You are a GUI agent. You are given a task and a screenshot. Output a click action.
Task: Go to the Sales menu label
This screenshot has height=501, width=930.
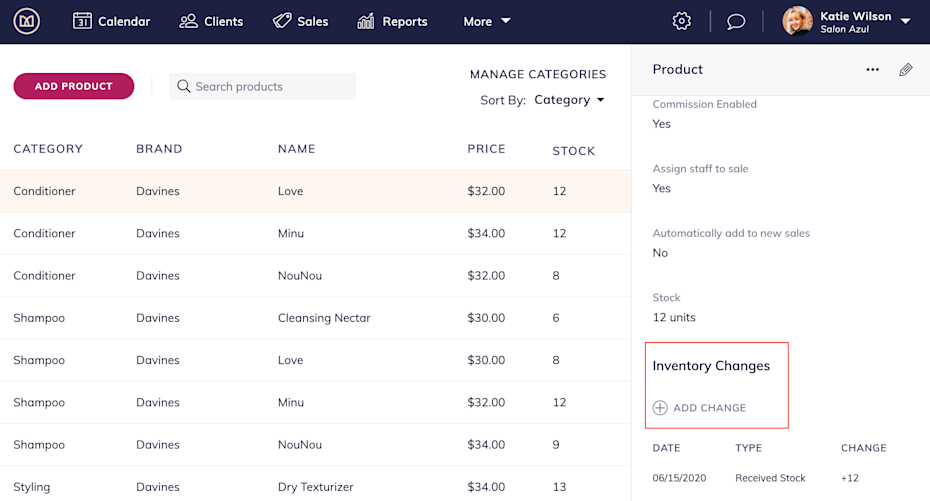pos(313,21)
